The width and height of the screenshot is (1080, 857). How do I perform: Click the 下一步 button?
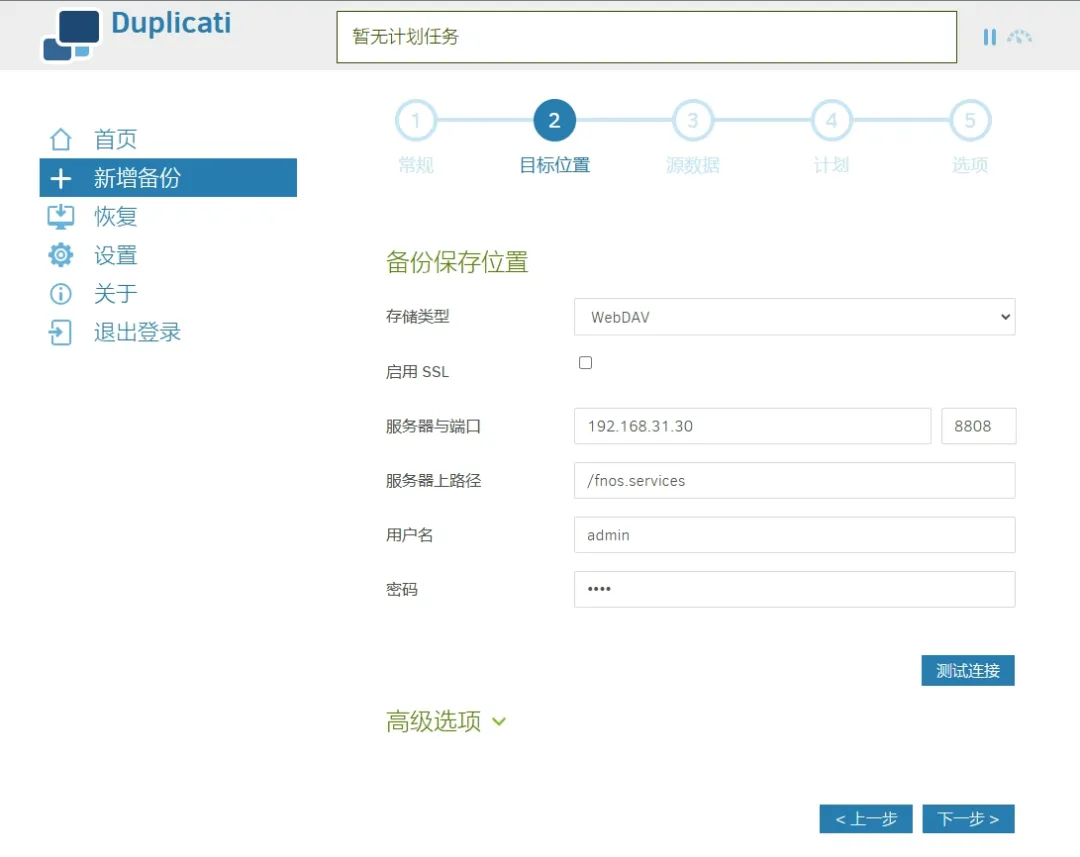pyautogui.click(x=967, y=819)
